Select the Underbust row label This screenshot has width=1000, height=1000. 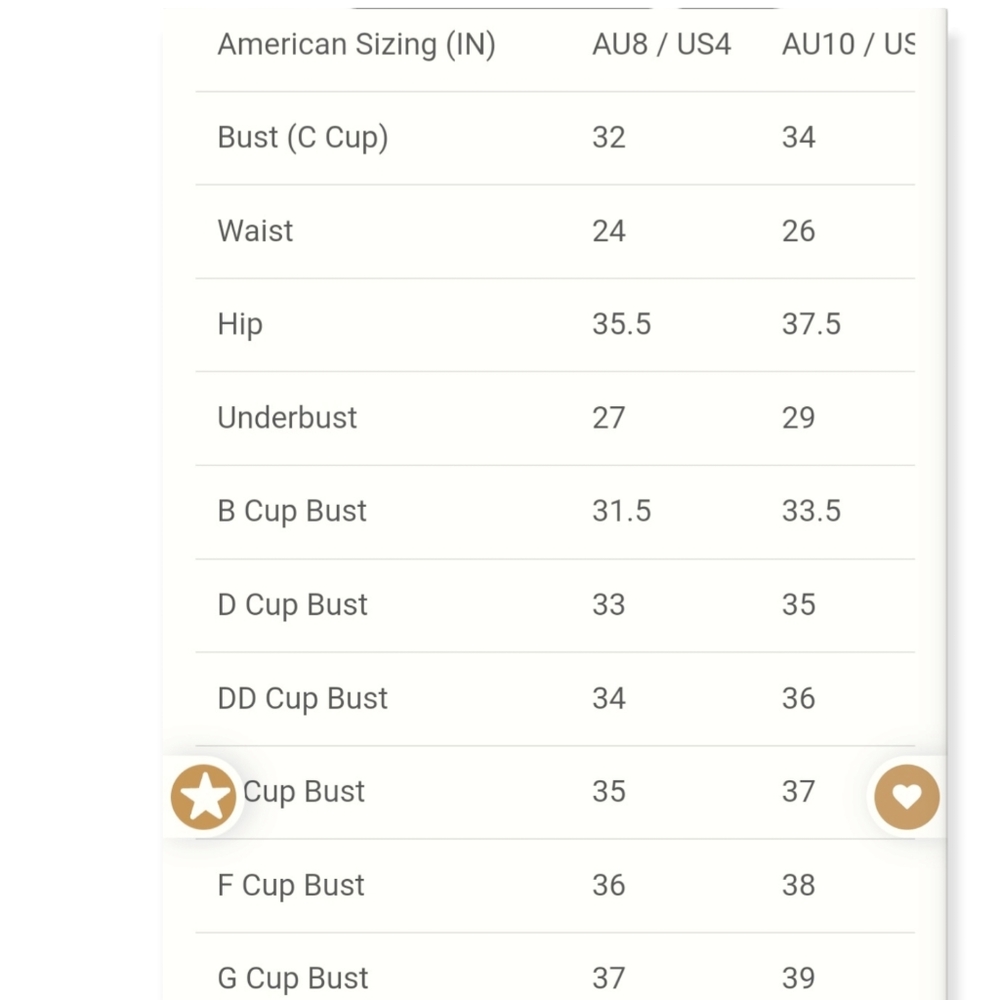287,418
